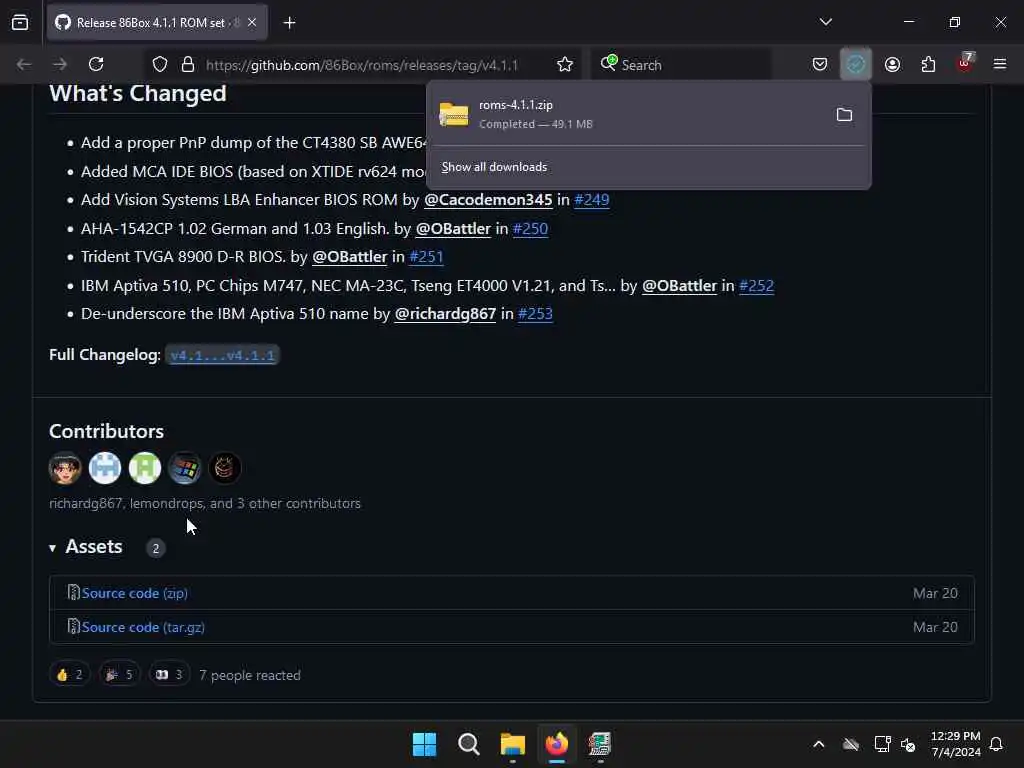Click the eyes reaction with 3
The width and height of the screenshot is (1024, 768).
tap(169, 675)
